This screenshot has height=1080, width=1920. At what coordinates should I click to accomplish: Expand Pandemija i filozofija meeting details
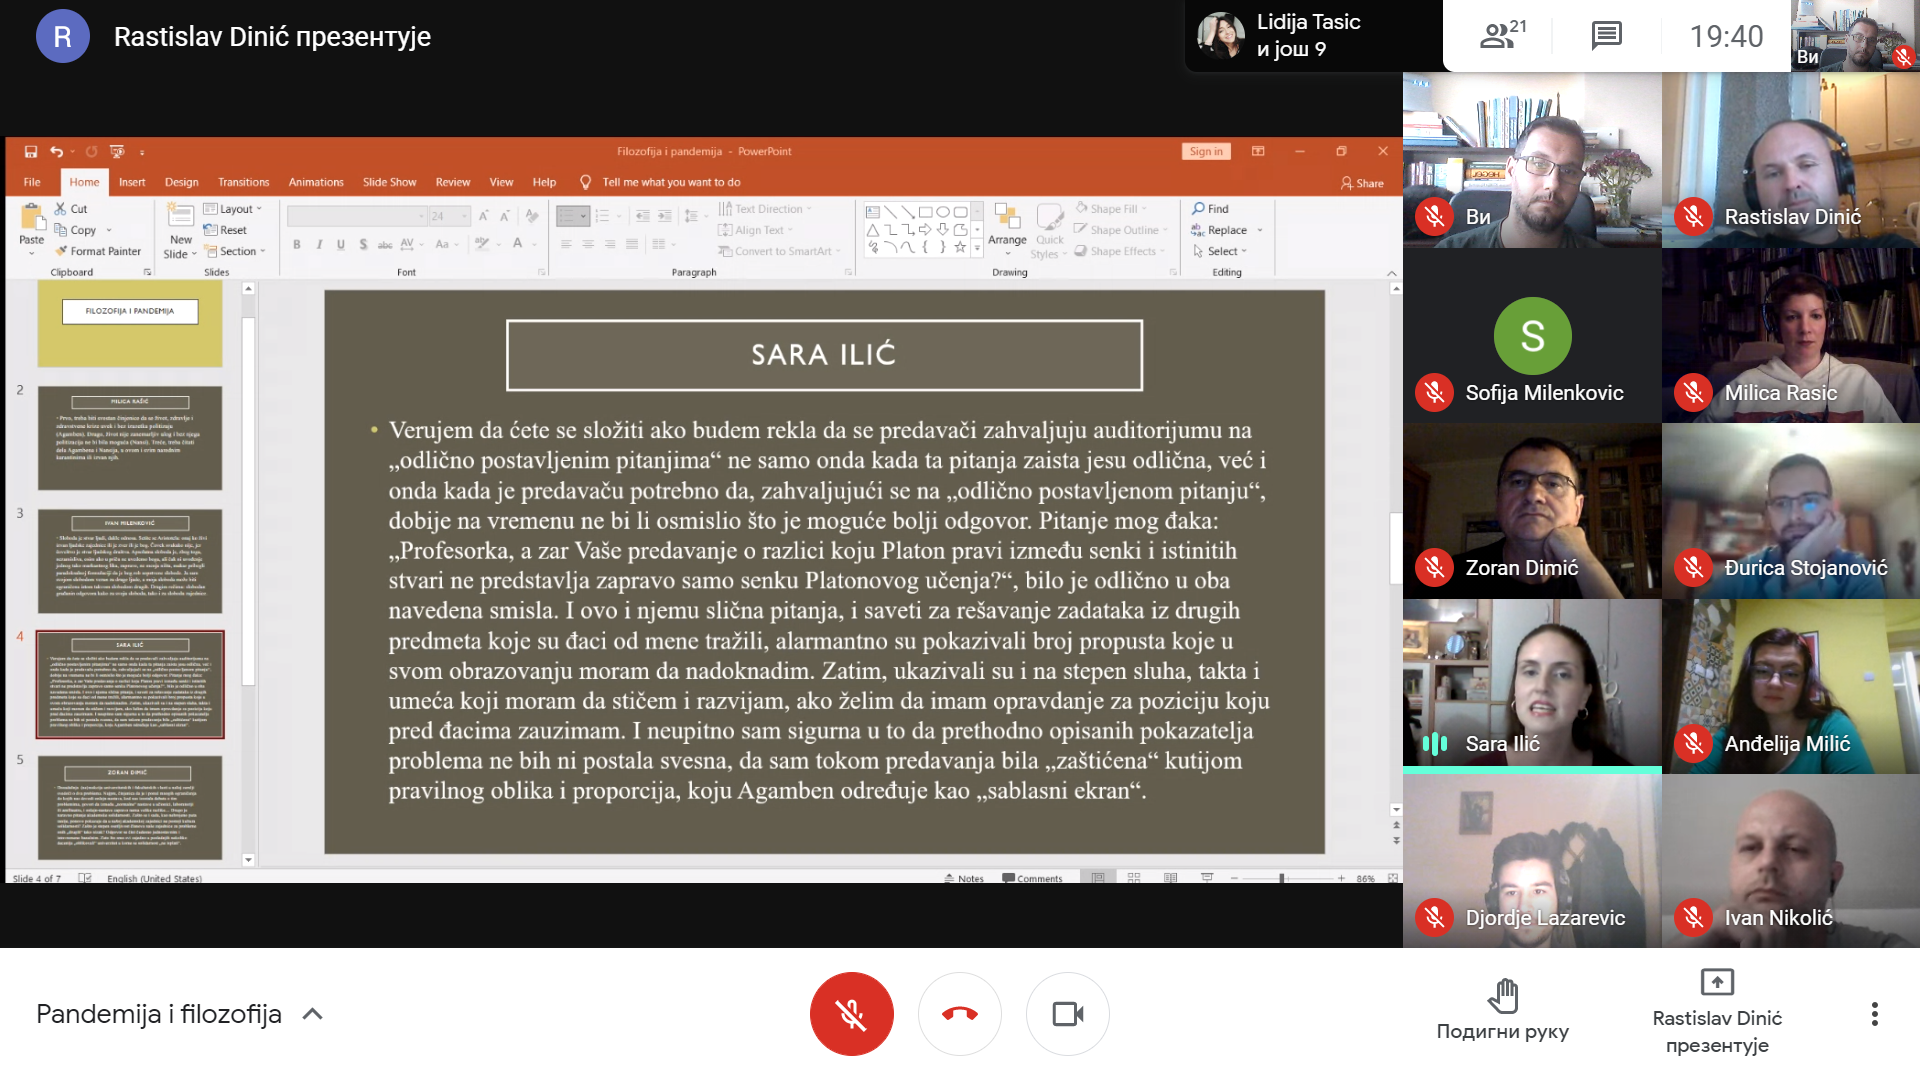click(x=312, y=1014)
